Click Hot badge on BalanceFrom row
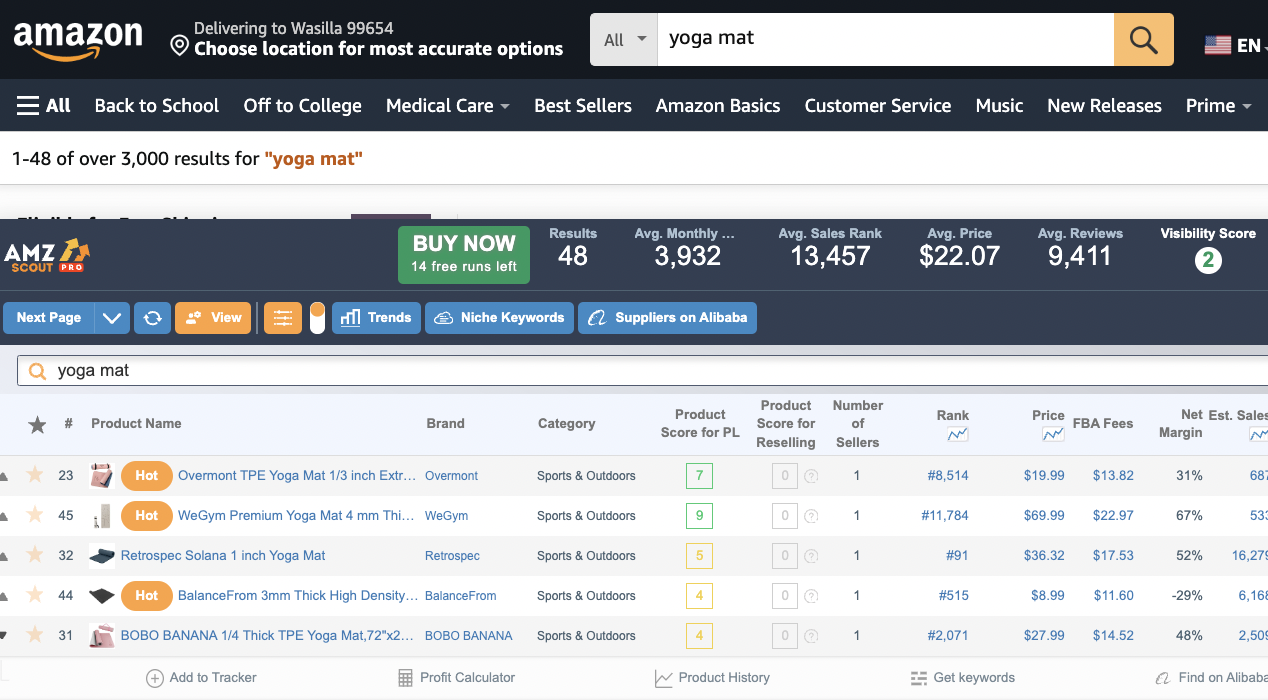This screenshot has height=700, width=1268. pos(147,595)
